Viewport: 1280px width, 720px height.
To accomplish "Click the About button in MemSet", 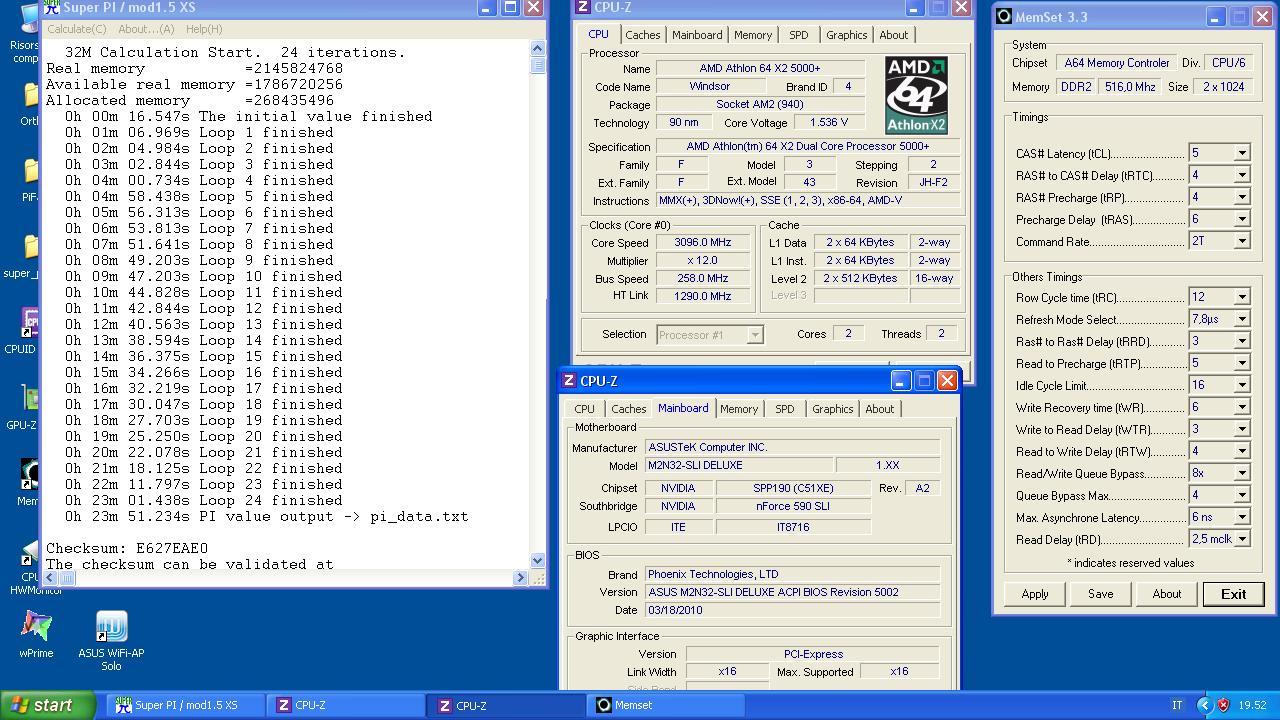I will (x=1166, y=593).
